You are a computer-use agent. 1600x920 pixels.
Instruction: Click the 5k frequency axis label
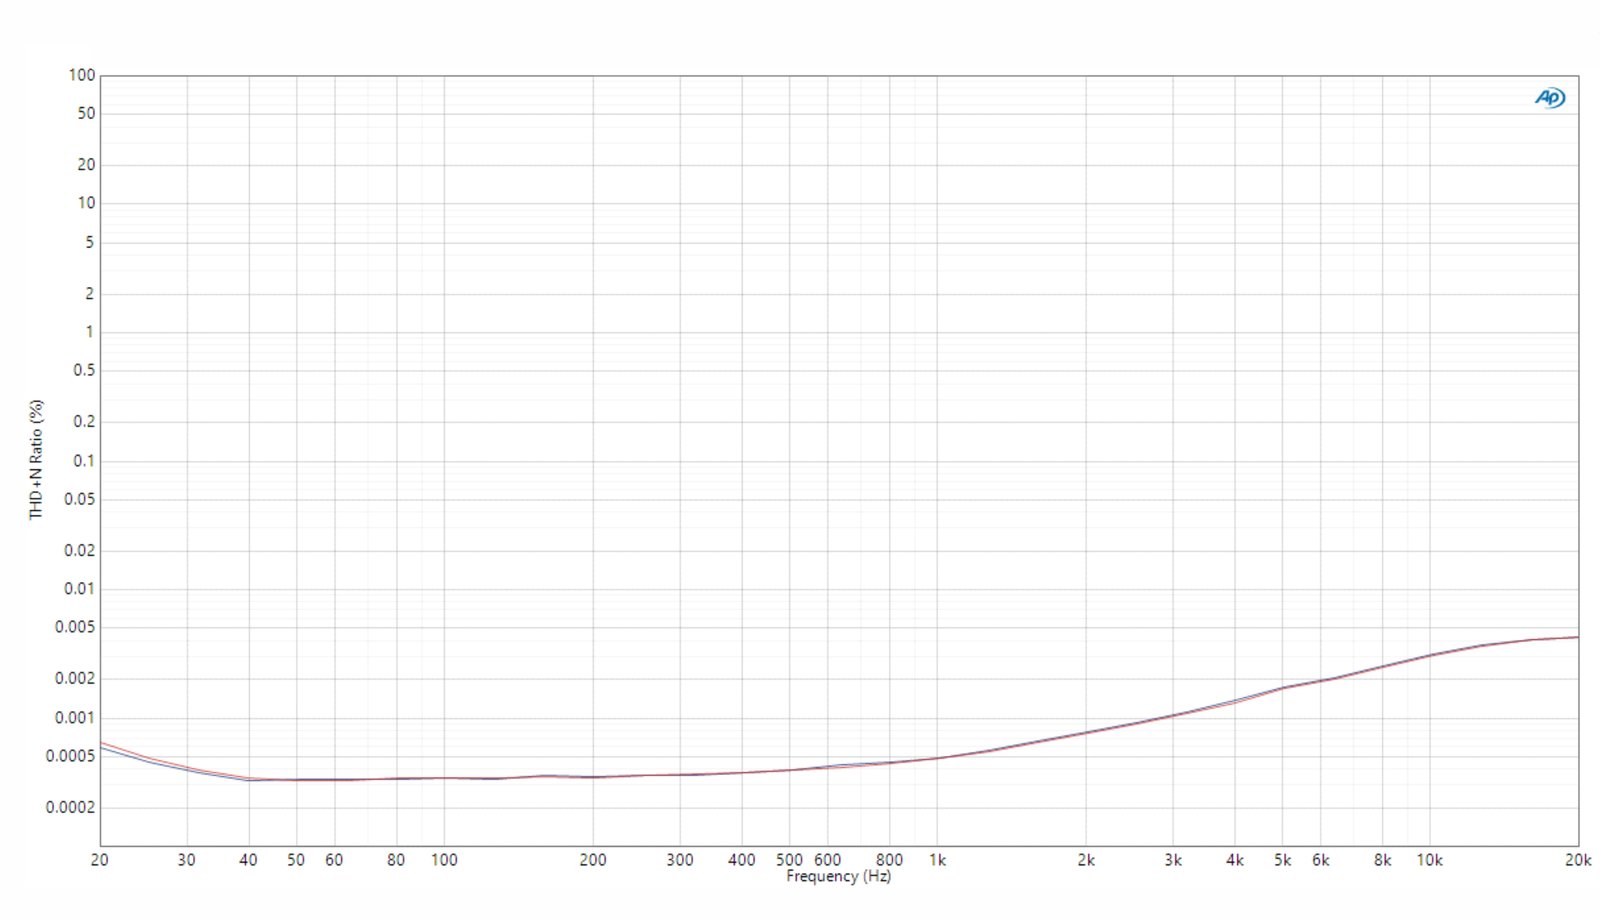(1282, 860)
